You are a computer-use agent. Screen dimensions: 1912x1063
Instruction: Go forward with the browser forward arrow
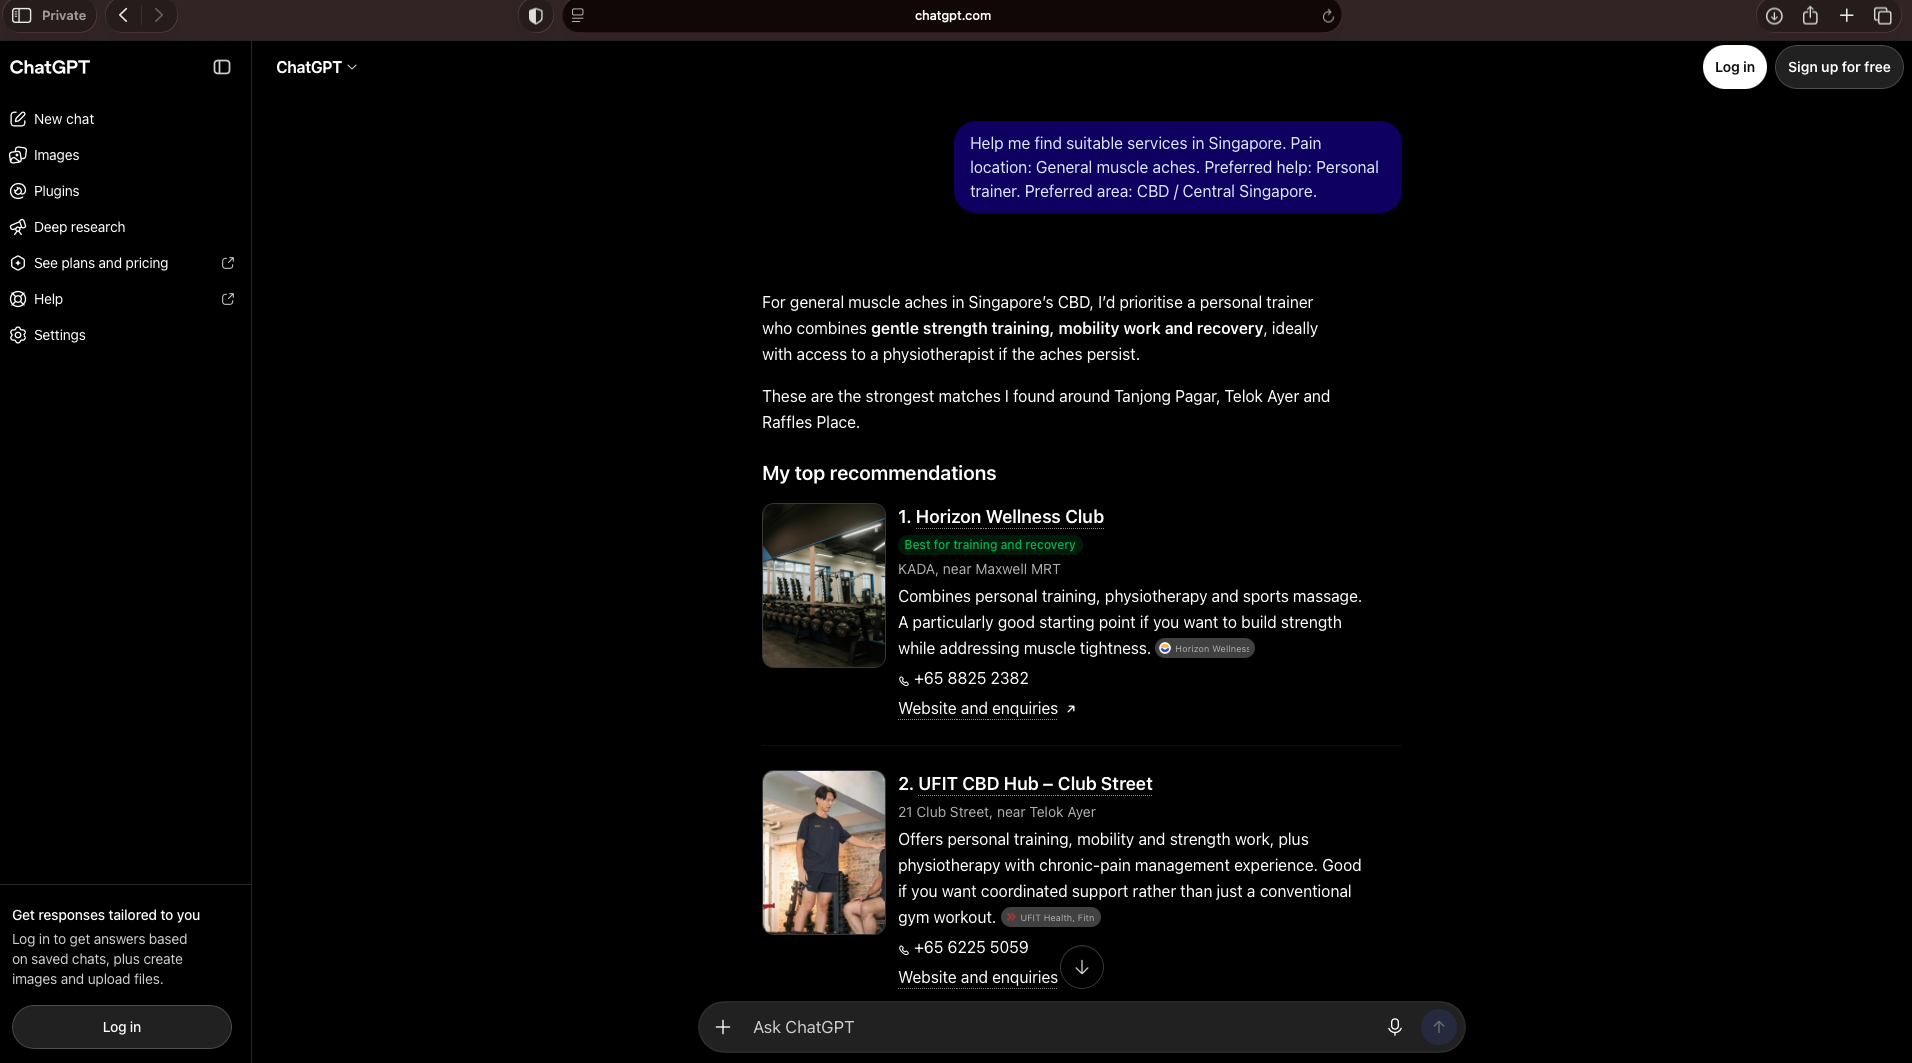(158, 15)
